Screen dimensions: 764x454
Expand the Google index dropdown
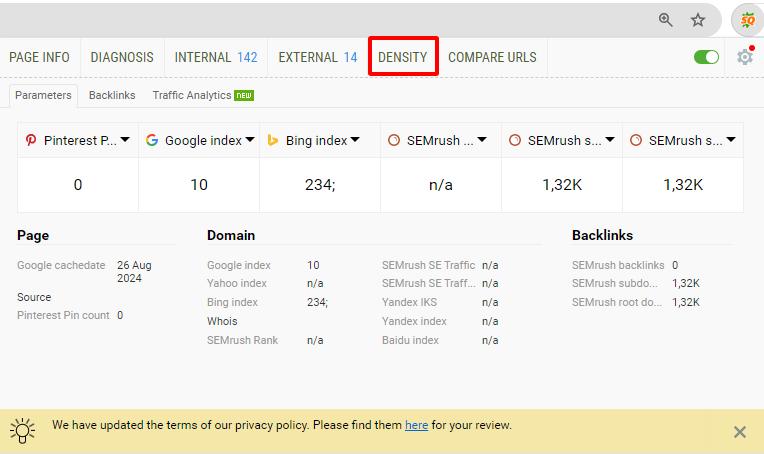tap(249, 140)
